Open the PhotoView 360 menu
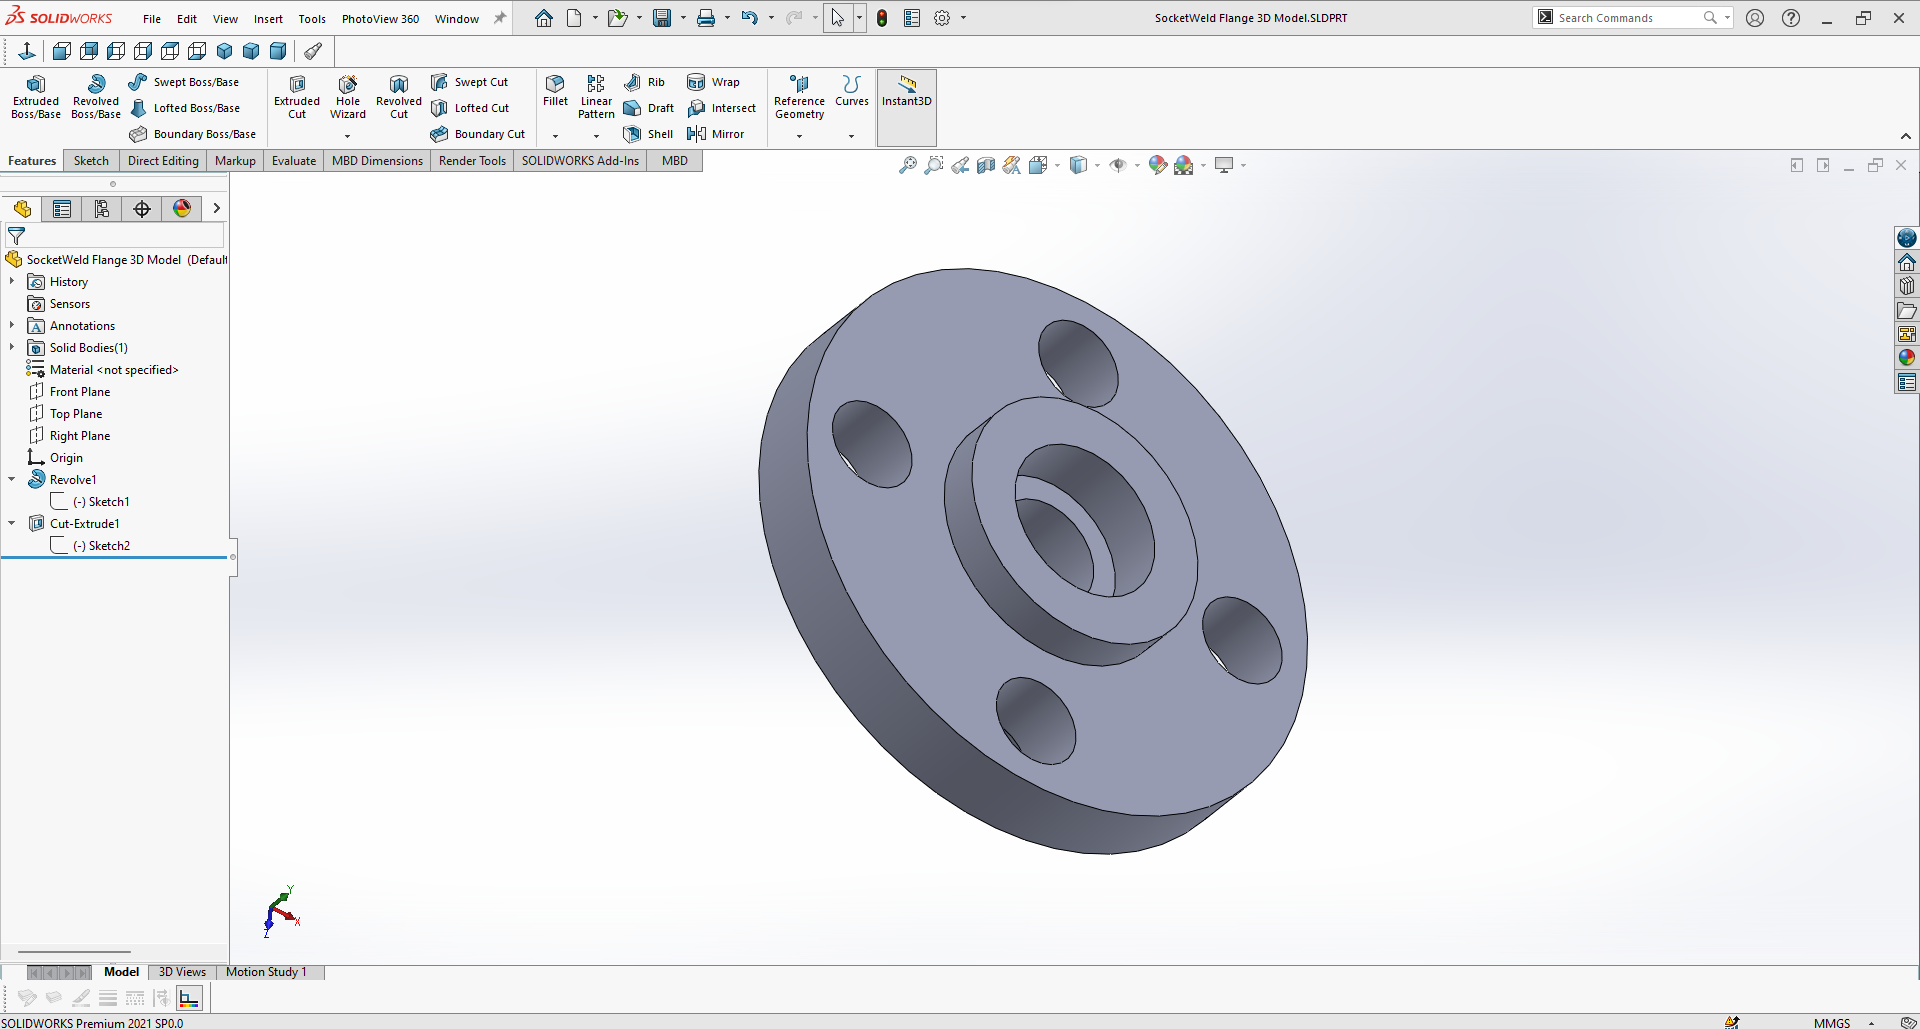This screenshot has width=1920, height=1029. [380, 19]
